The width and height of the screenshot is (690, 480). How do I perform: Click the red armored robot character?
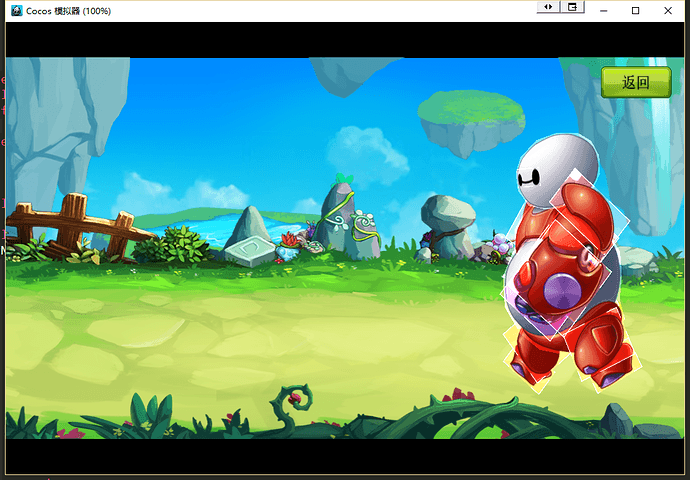[x=570, y=264]
